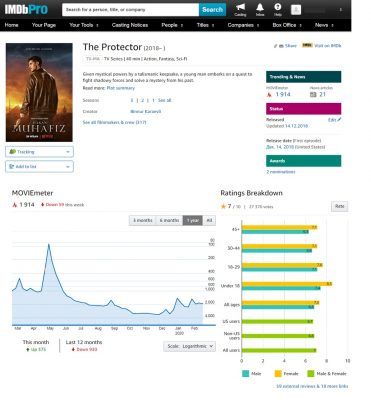Click the Under 18 female rating bar

pyautogui.click(x=287, y=284)
